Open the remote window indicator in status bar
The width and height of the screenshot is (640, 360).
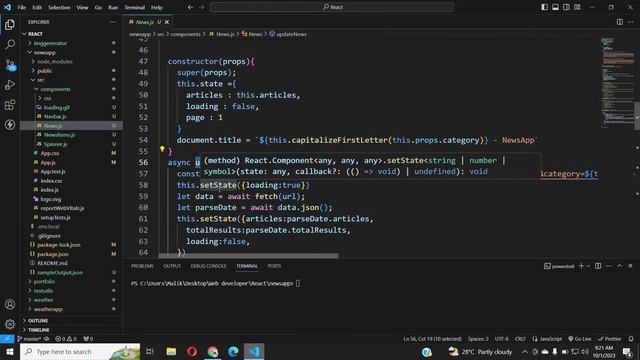coord(7,339)
